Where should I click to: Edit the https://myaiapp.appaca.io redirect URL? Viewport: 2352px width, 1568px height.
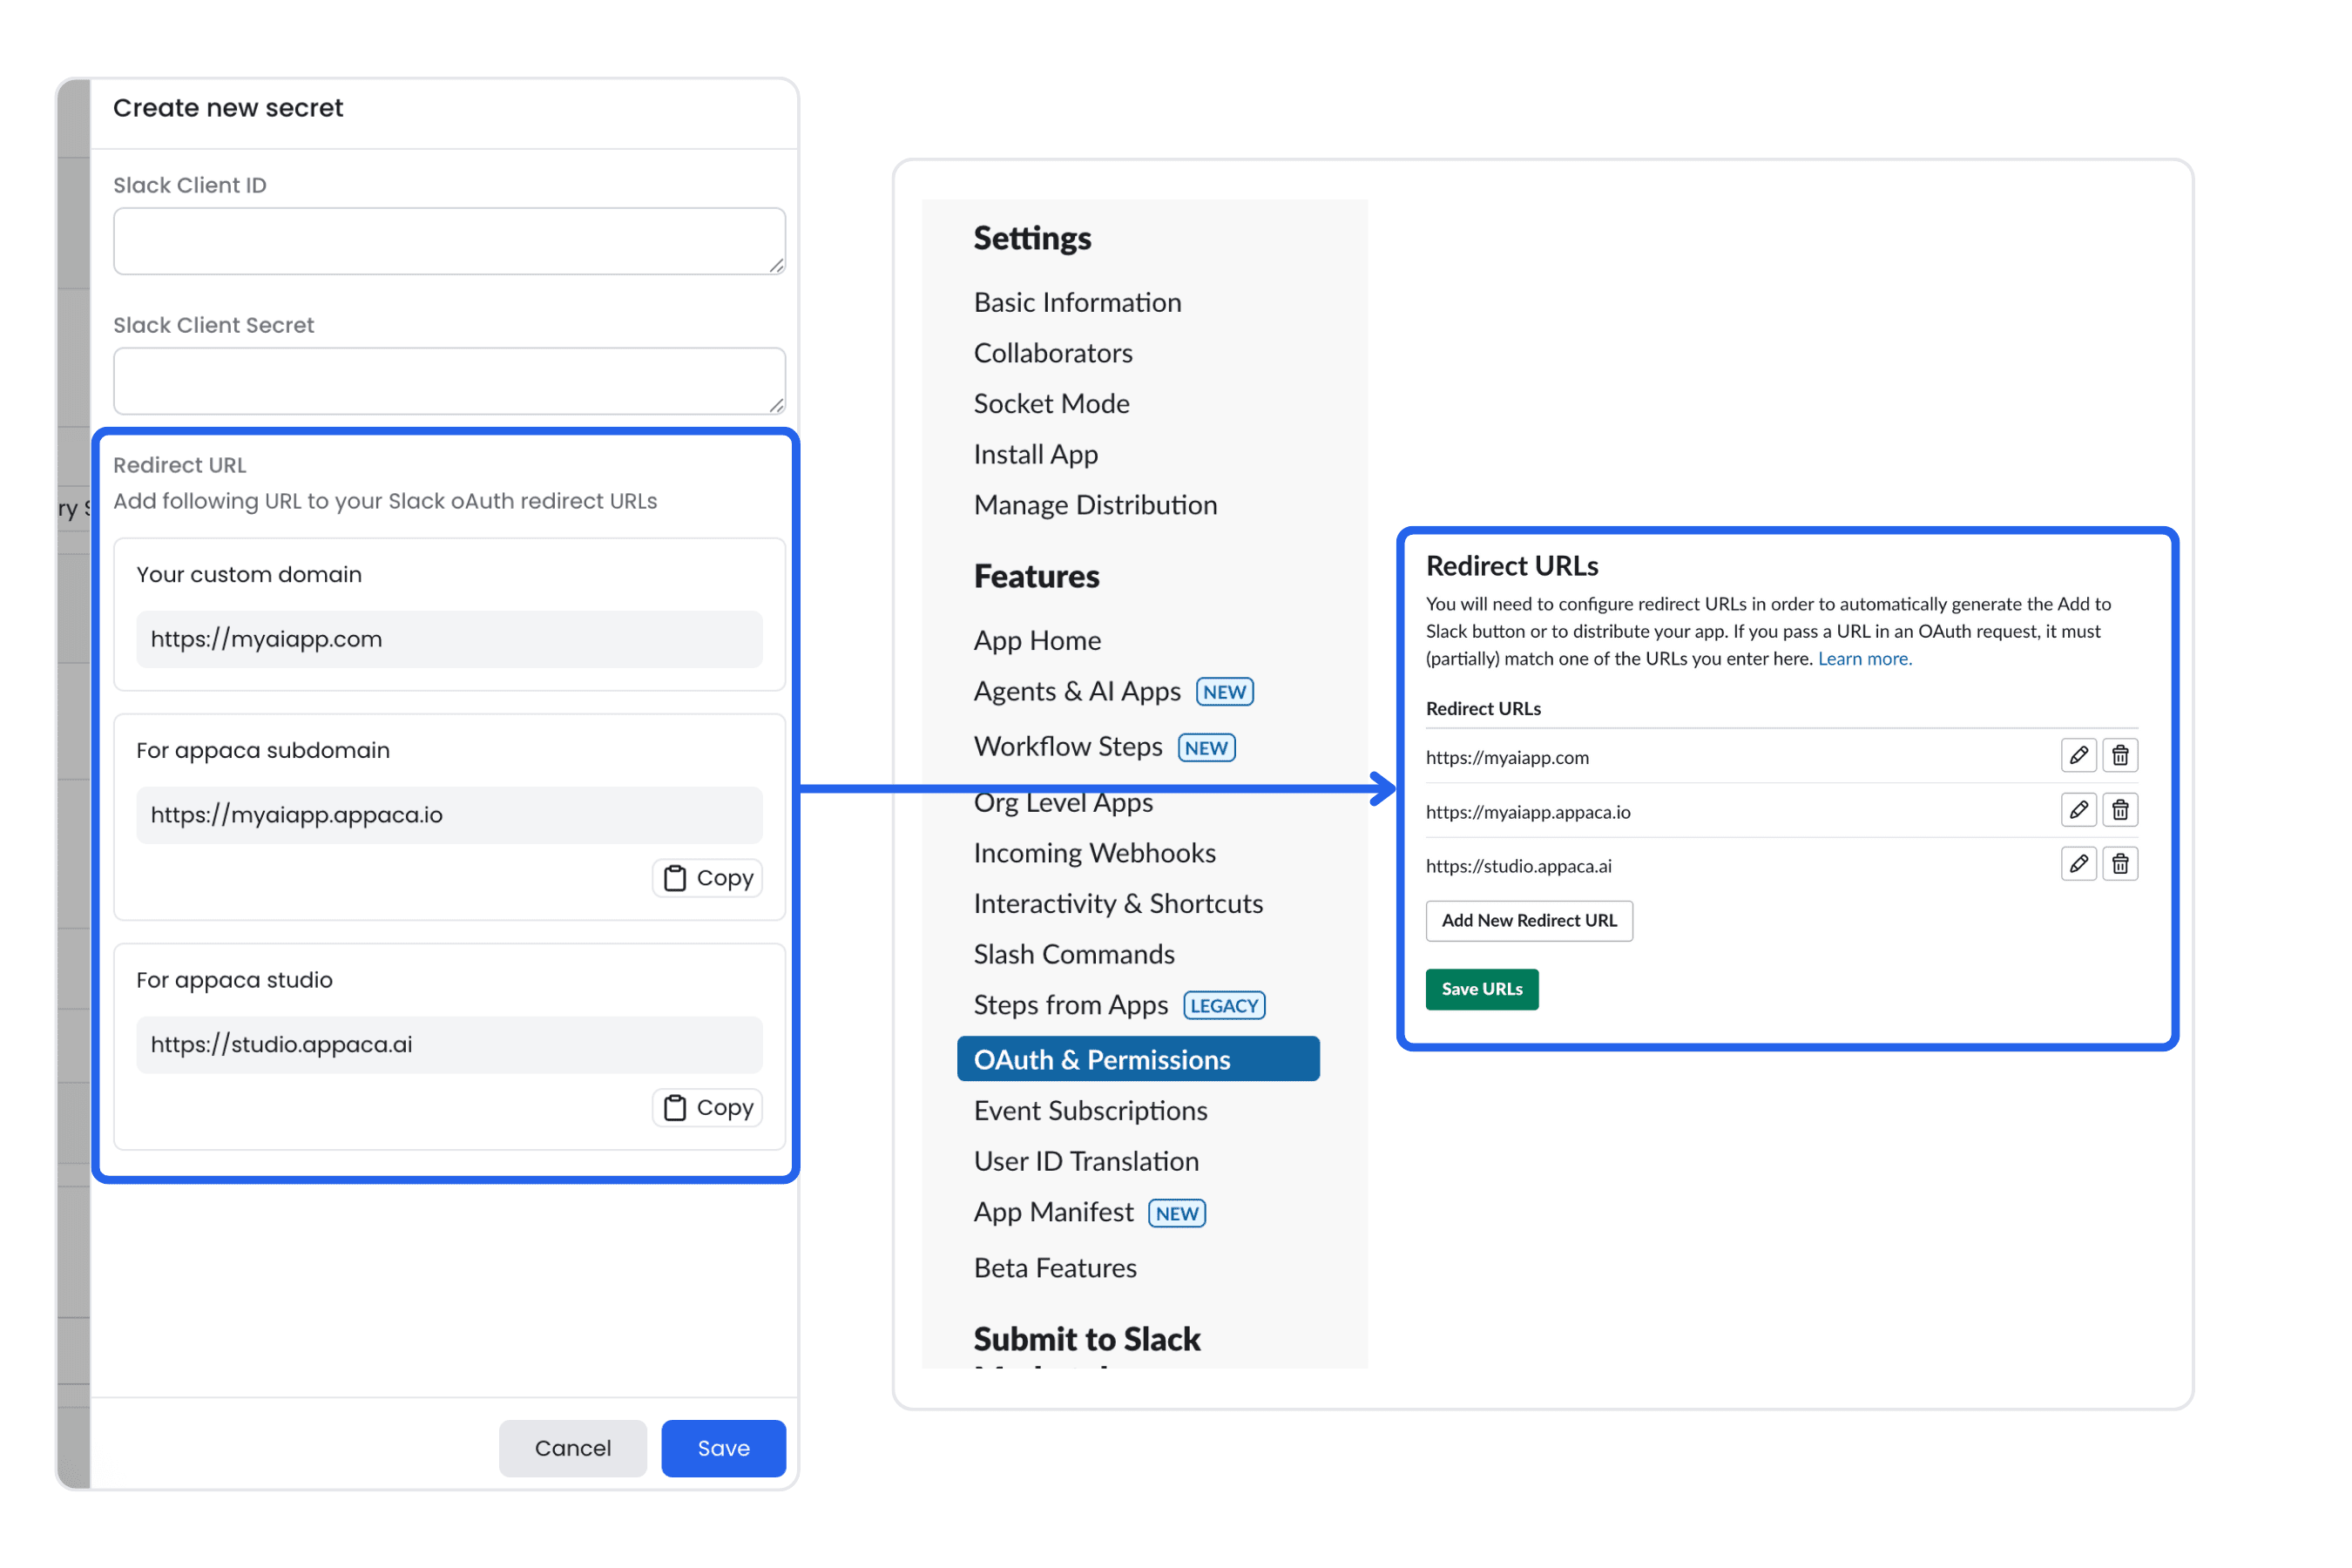[2079, 810]
